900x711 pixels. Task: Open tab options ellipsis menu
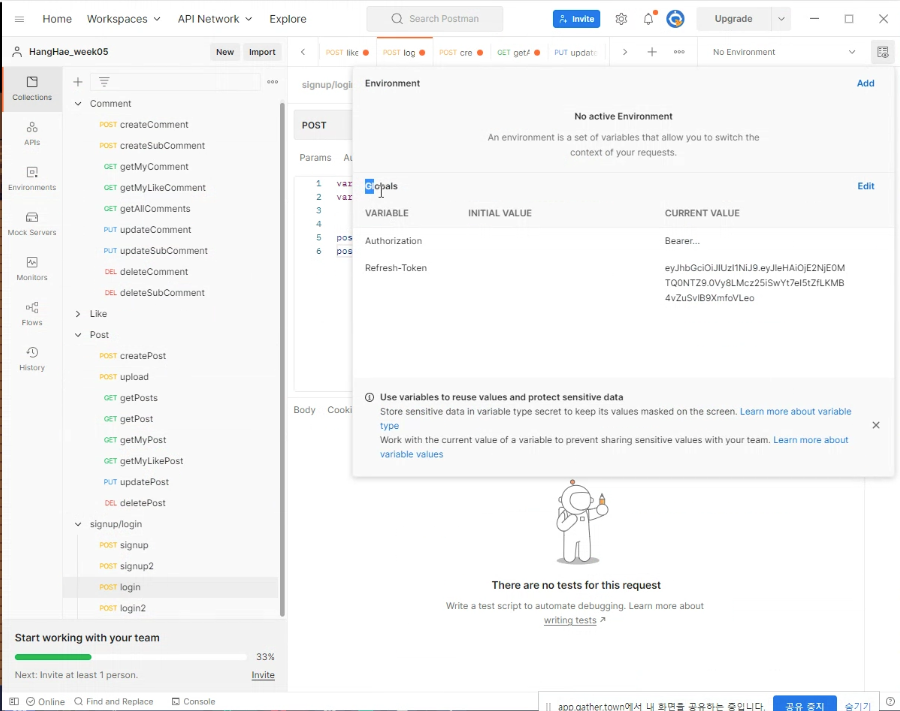(x=679, y=52)
